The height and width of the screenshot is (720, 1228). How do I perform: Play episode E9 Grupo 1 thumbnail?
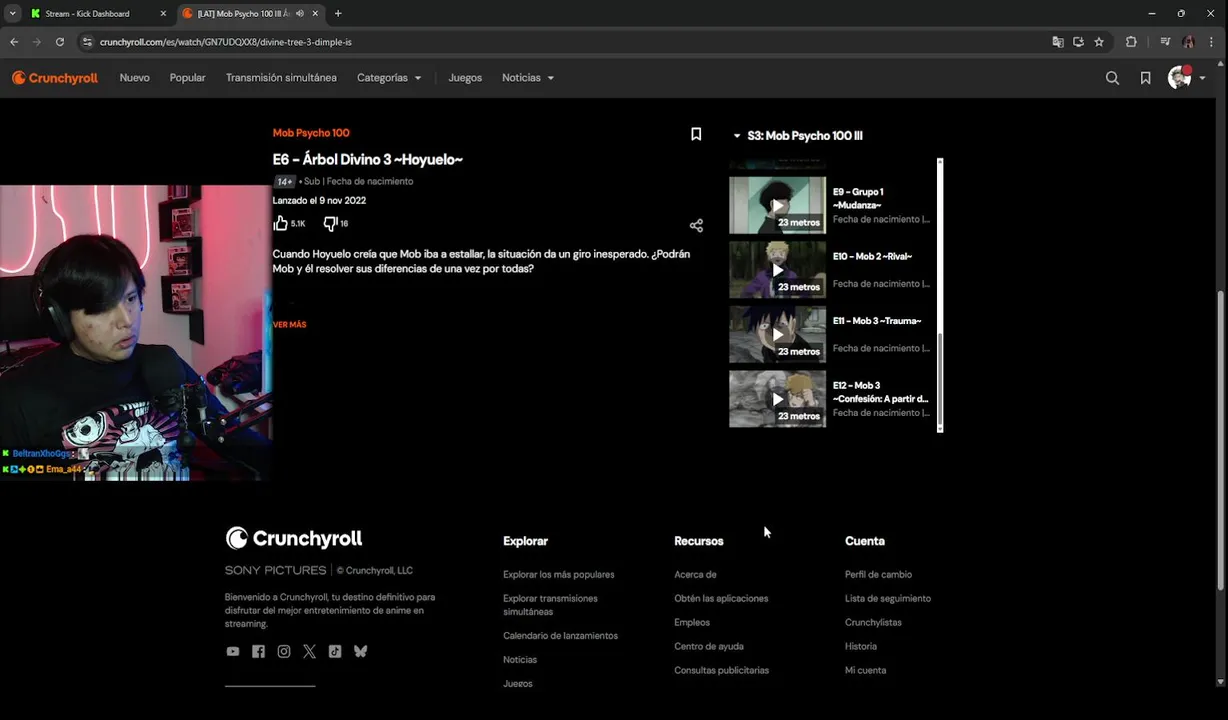coord(778,205)
